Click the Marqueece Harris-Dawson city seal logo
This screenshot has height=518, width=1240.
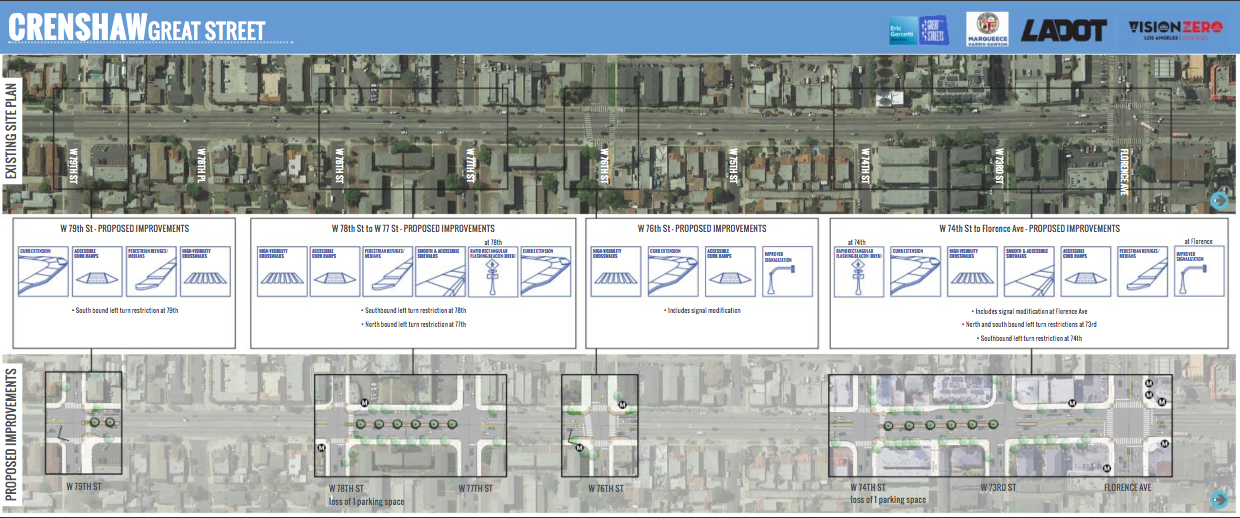point(986,29)
